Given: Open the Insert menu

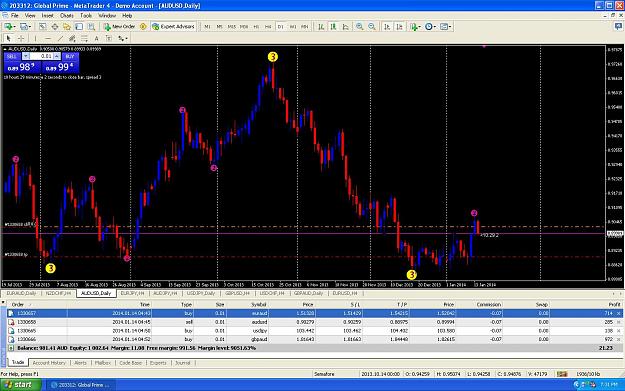Looking at the screenshot, I should tap(47, 16).
